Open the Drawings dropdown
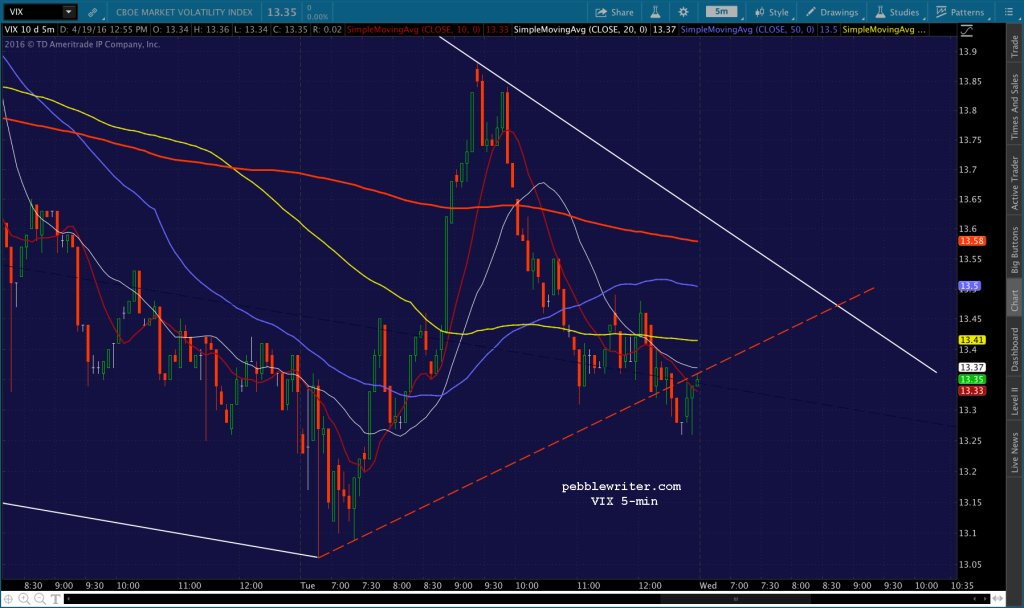Image resolution: width=1024 pixels, height=608 pixels. point(833,12)
